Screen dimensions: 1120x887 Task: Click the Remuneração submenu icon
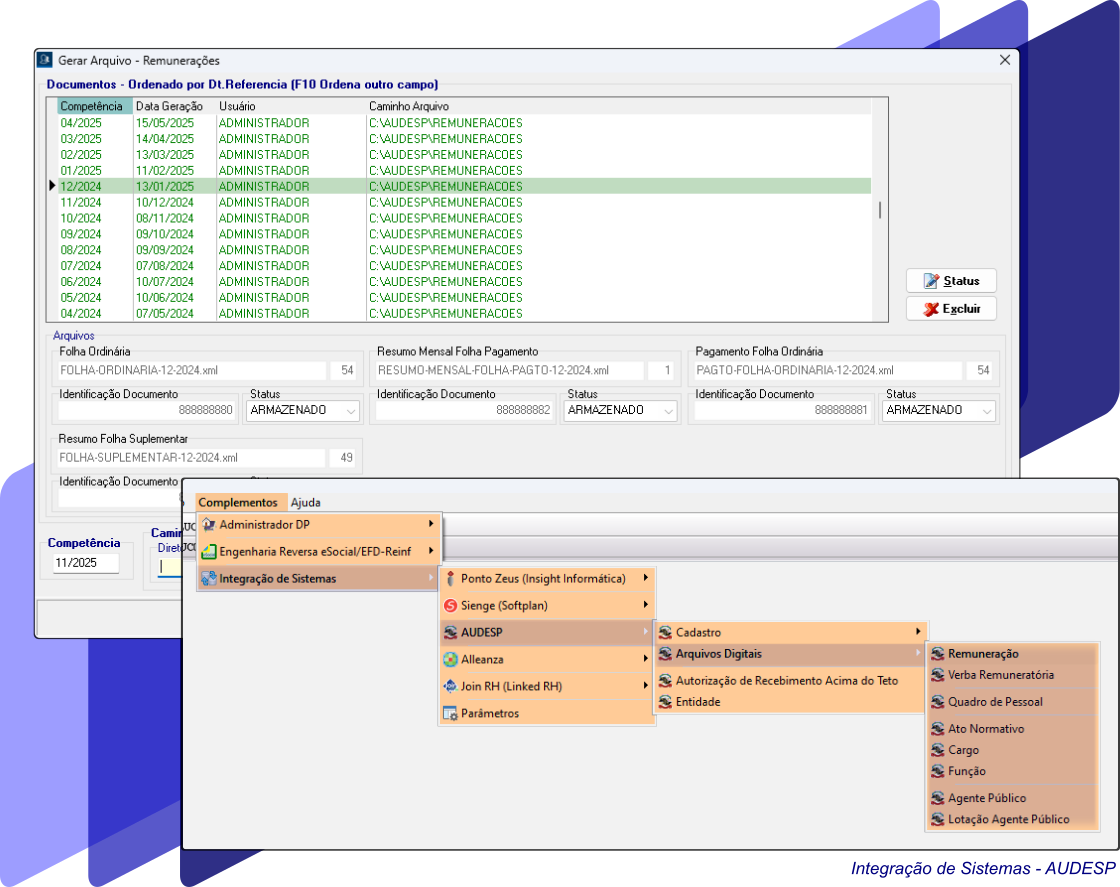click(937, 654)
